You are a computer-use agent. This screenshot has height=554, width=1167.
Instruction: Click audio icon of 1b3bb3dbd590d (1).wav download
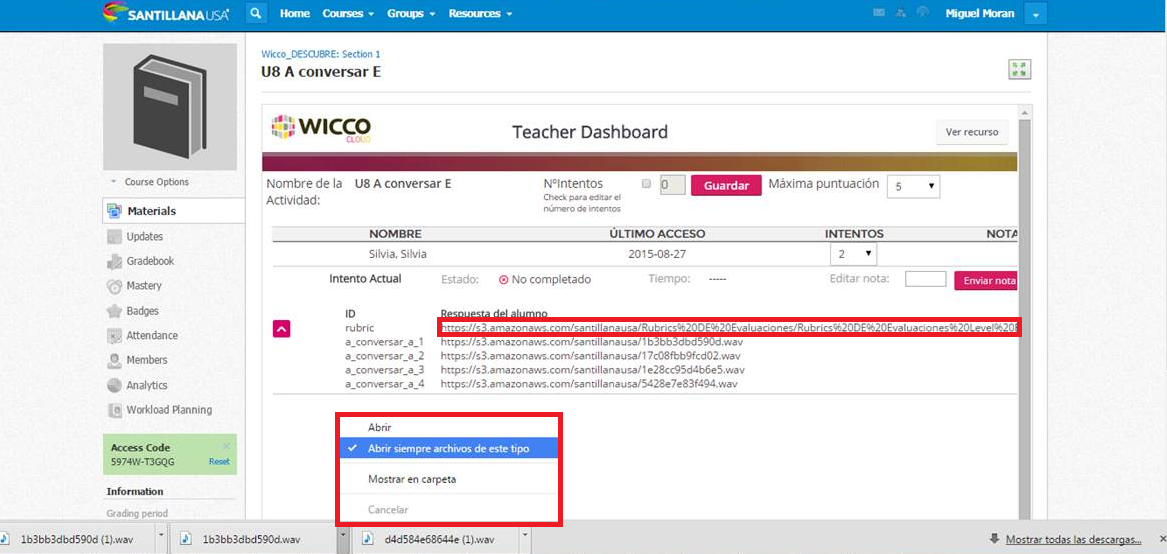click(x=5, y=539)
